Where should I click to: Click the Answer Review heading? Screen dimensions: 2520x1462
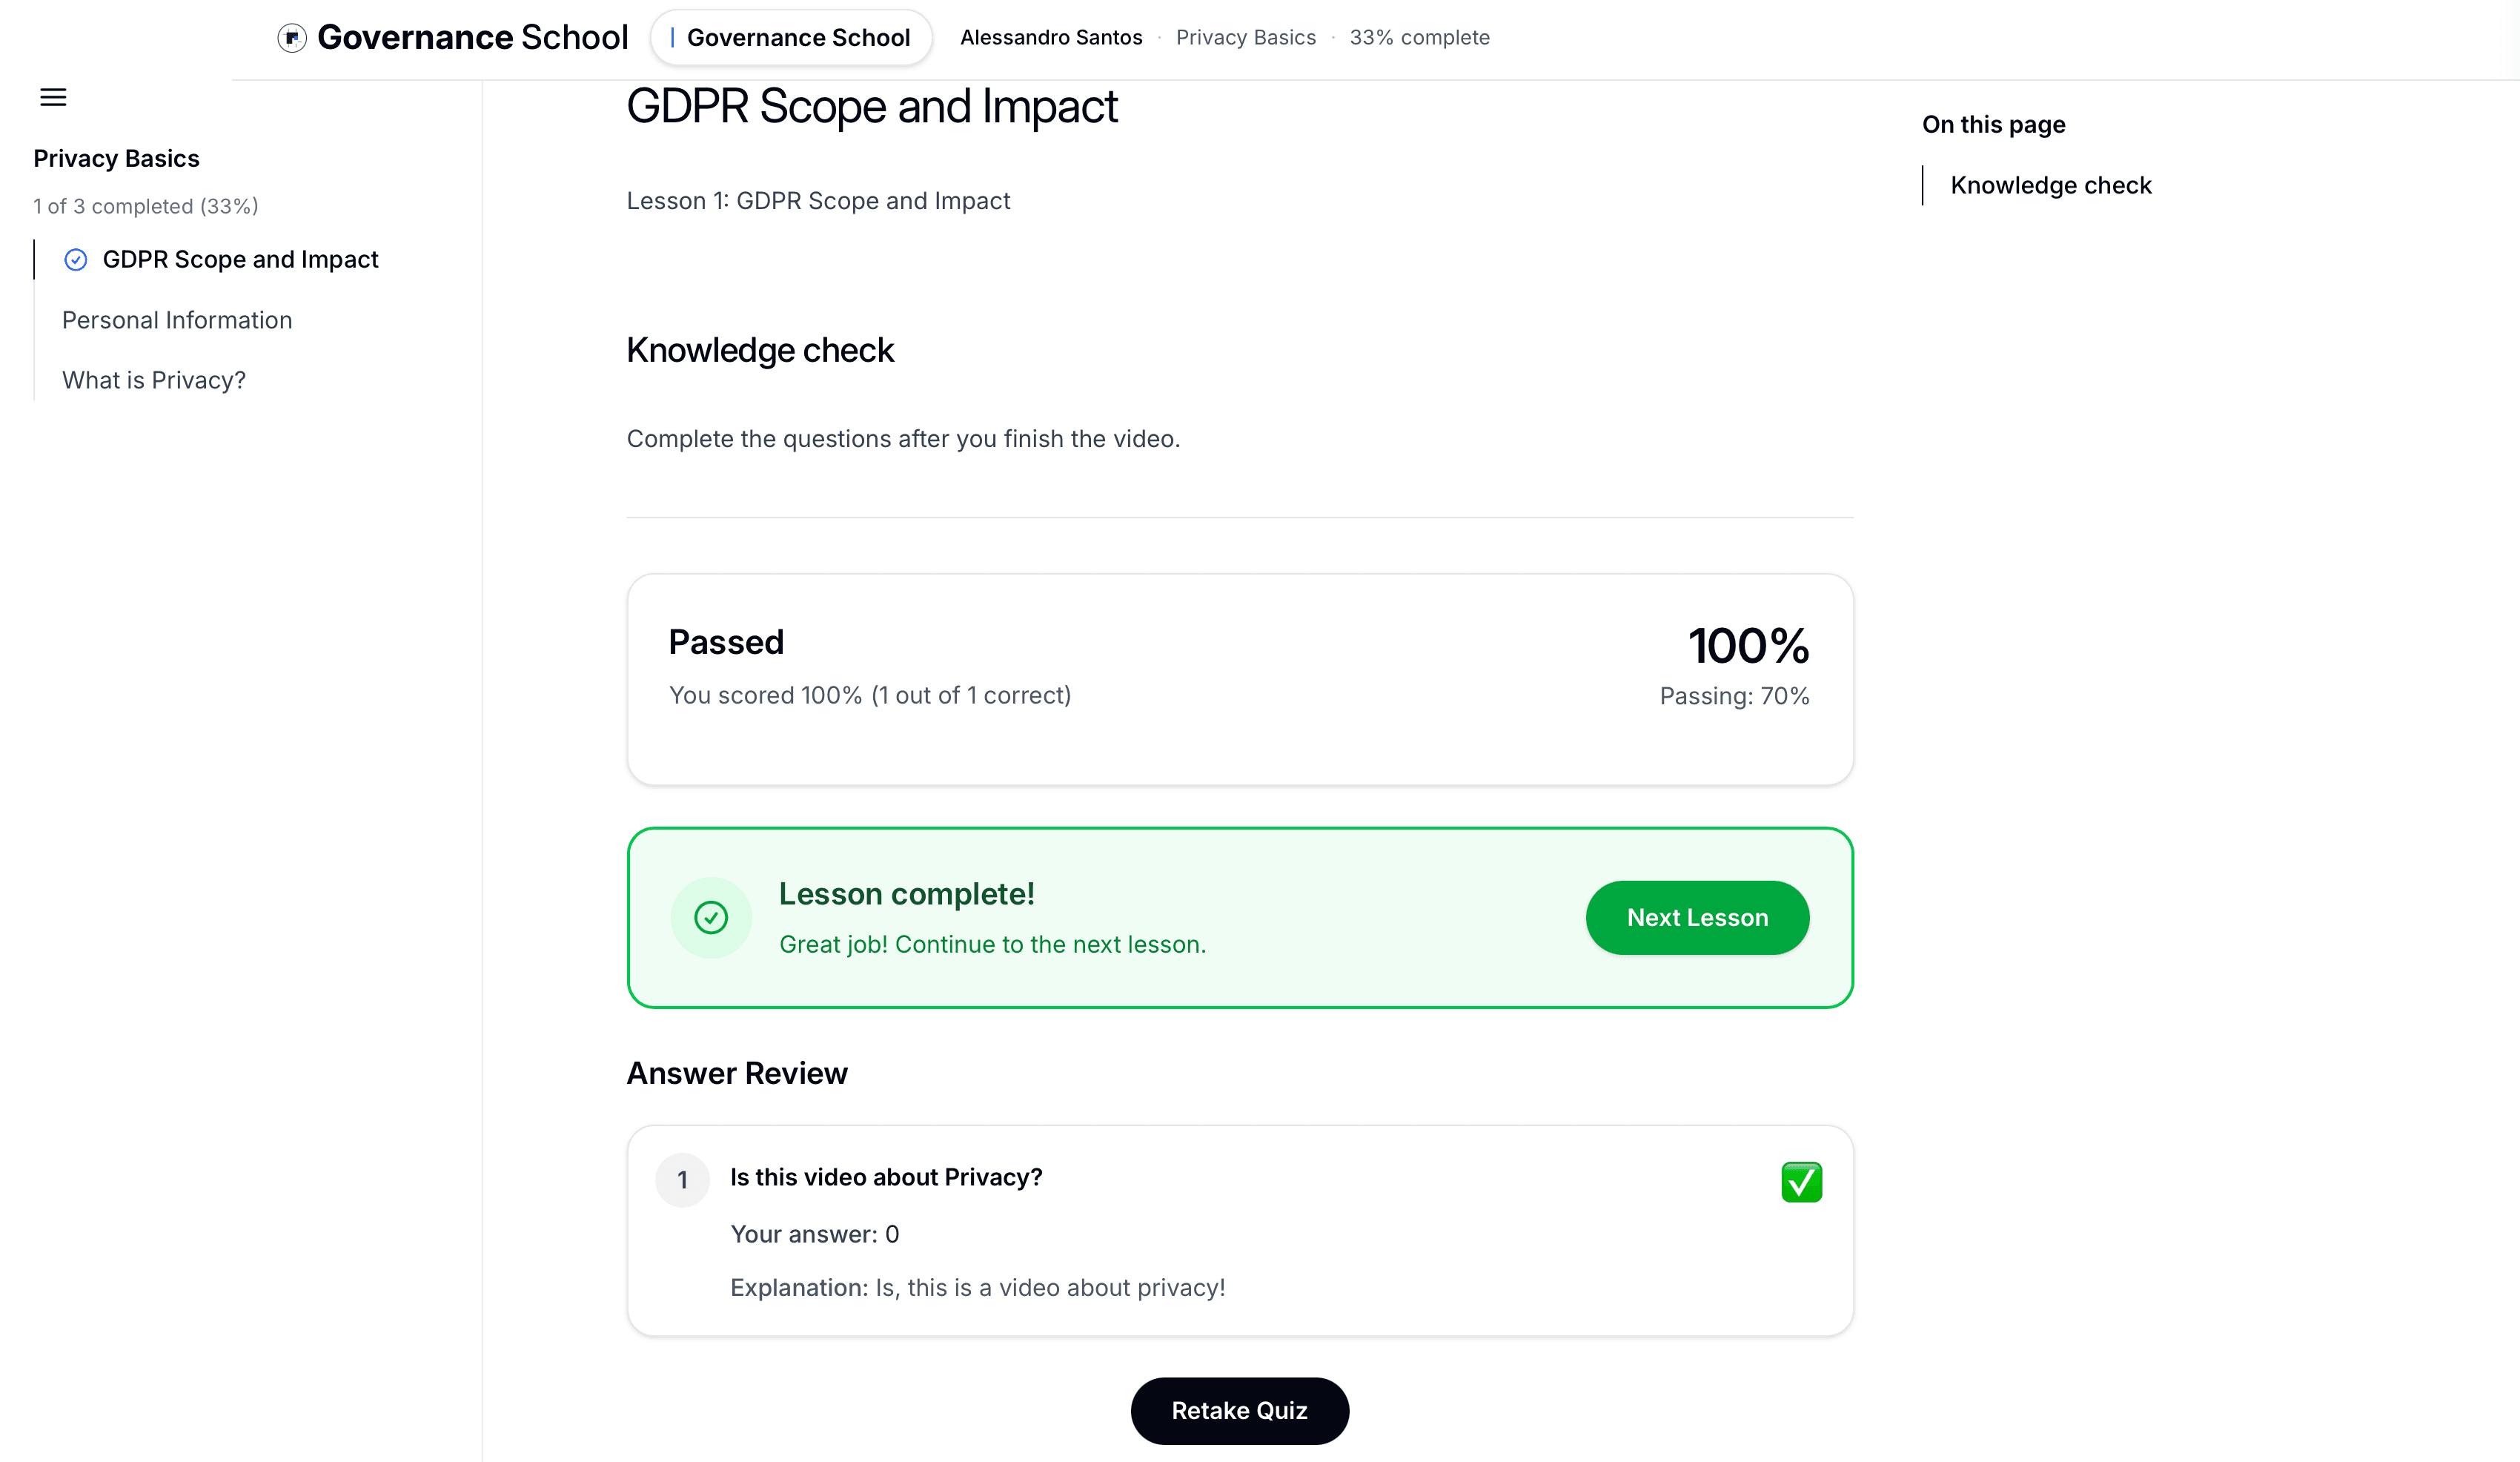coord(737,1073)
